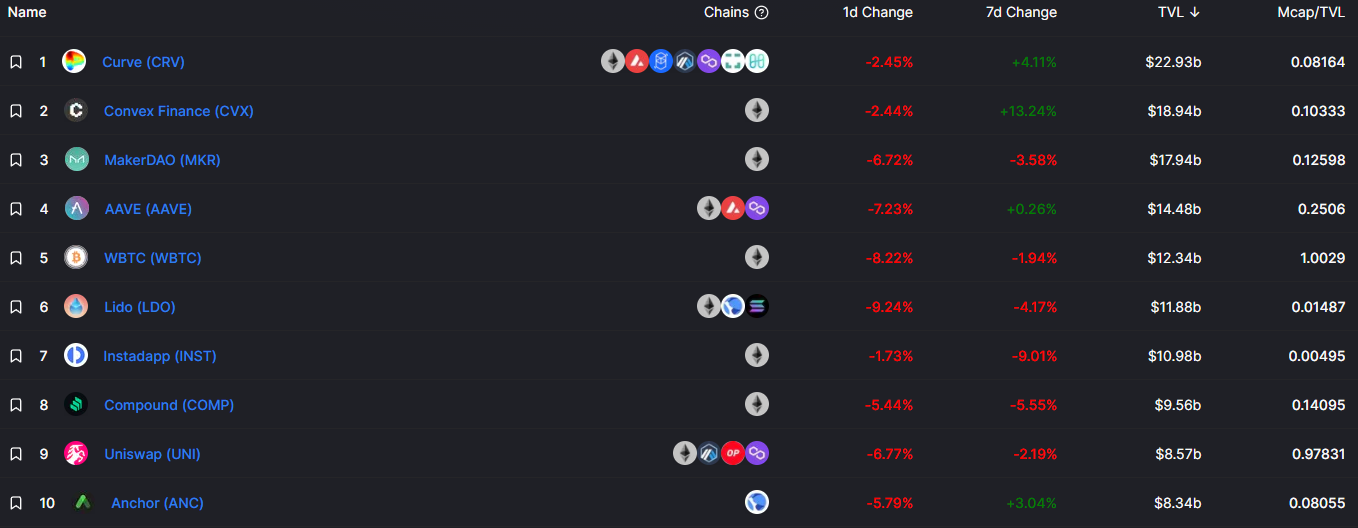1358x528 pixels.
Task: Click the Terra chain icon in Anchor row
Action: pyautogui.click(x=757, y=503)
